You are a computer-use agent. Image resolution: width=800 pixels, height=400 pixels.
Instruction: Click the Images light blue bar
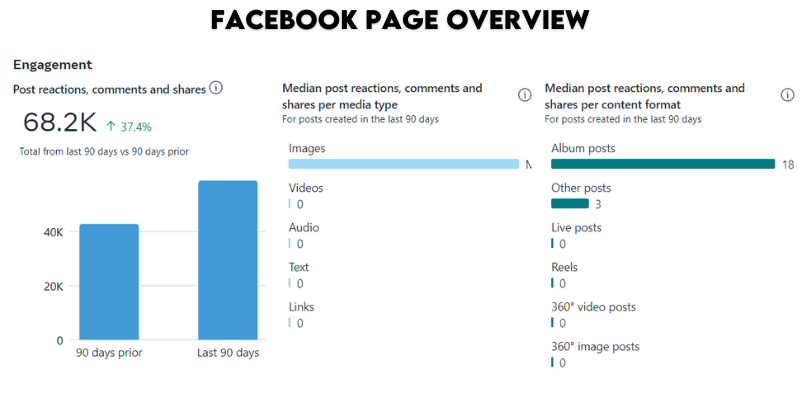pos(404,164)
